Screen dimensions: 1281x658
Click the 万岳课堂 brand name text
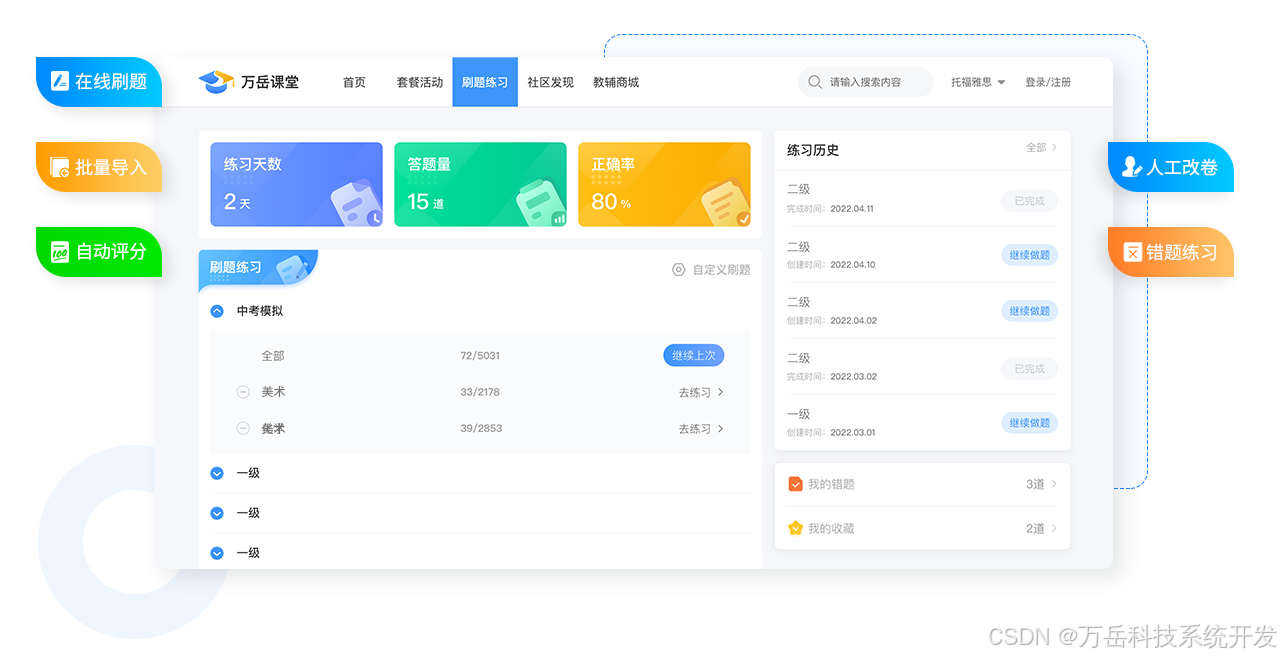pyautogui.click(x=270, y=82)
